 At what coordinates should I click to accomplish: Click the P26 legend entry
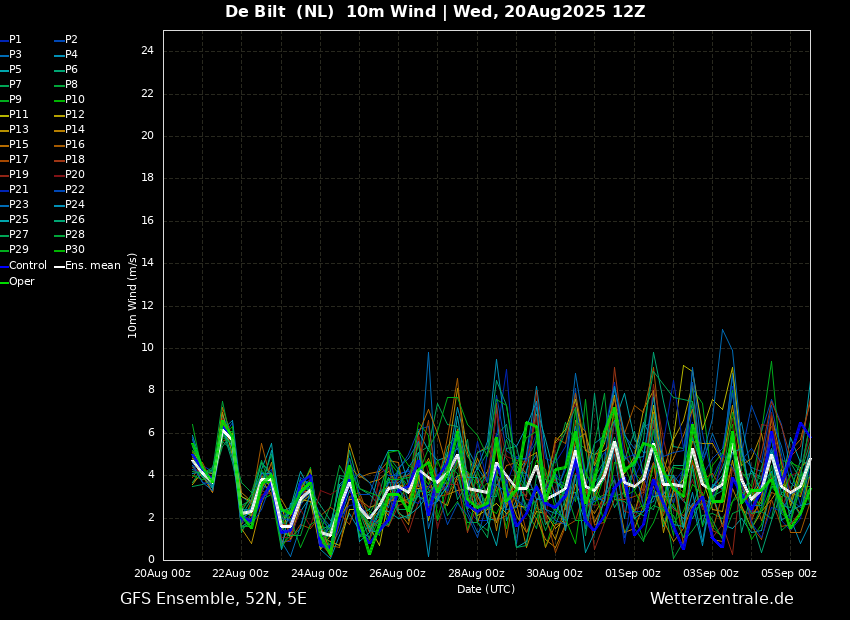pyautogui.click(x=74, y=220)
